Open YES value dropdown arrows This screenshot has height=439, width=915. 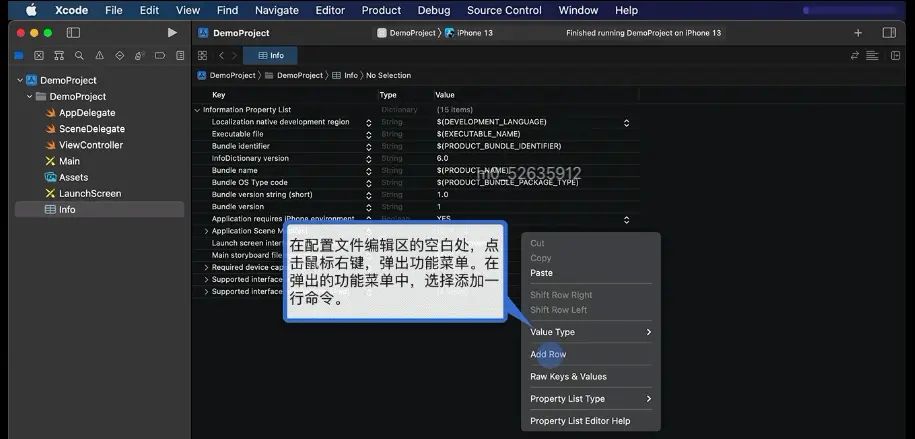coord(626,220)
